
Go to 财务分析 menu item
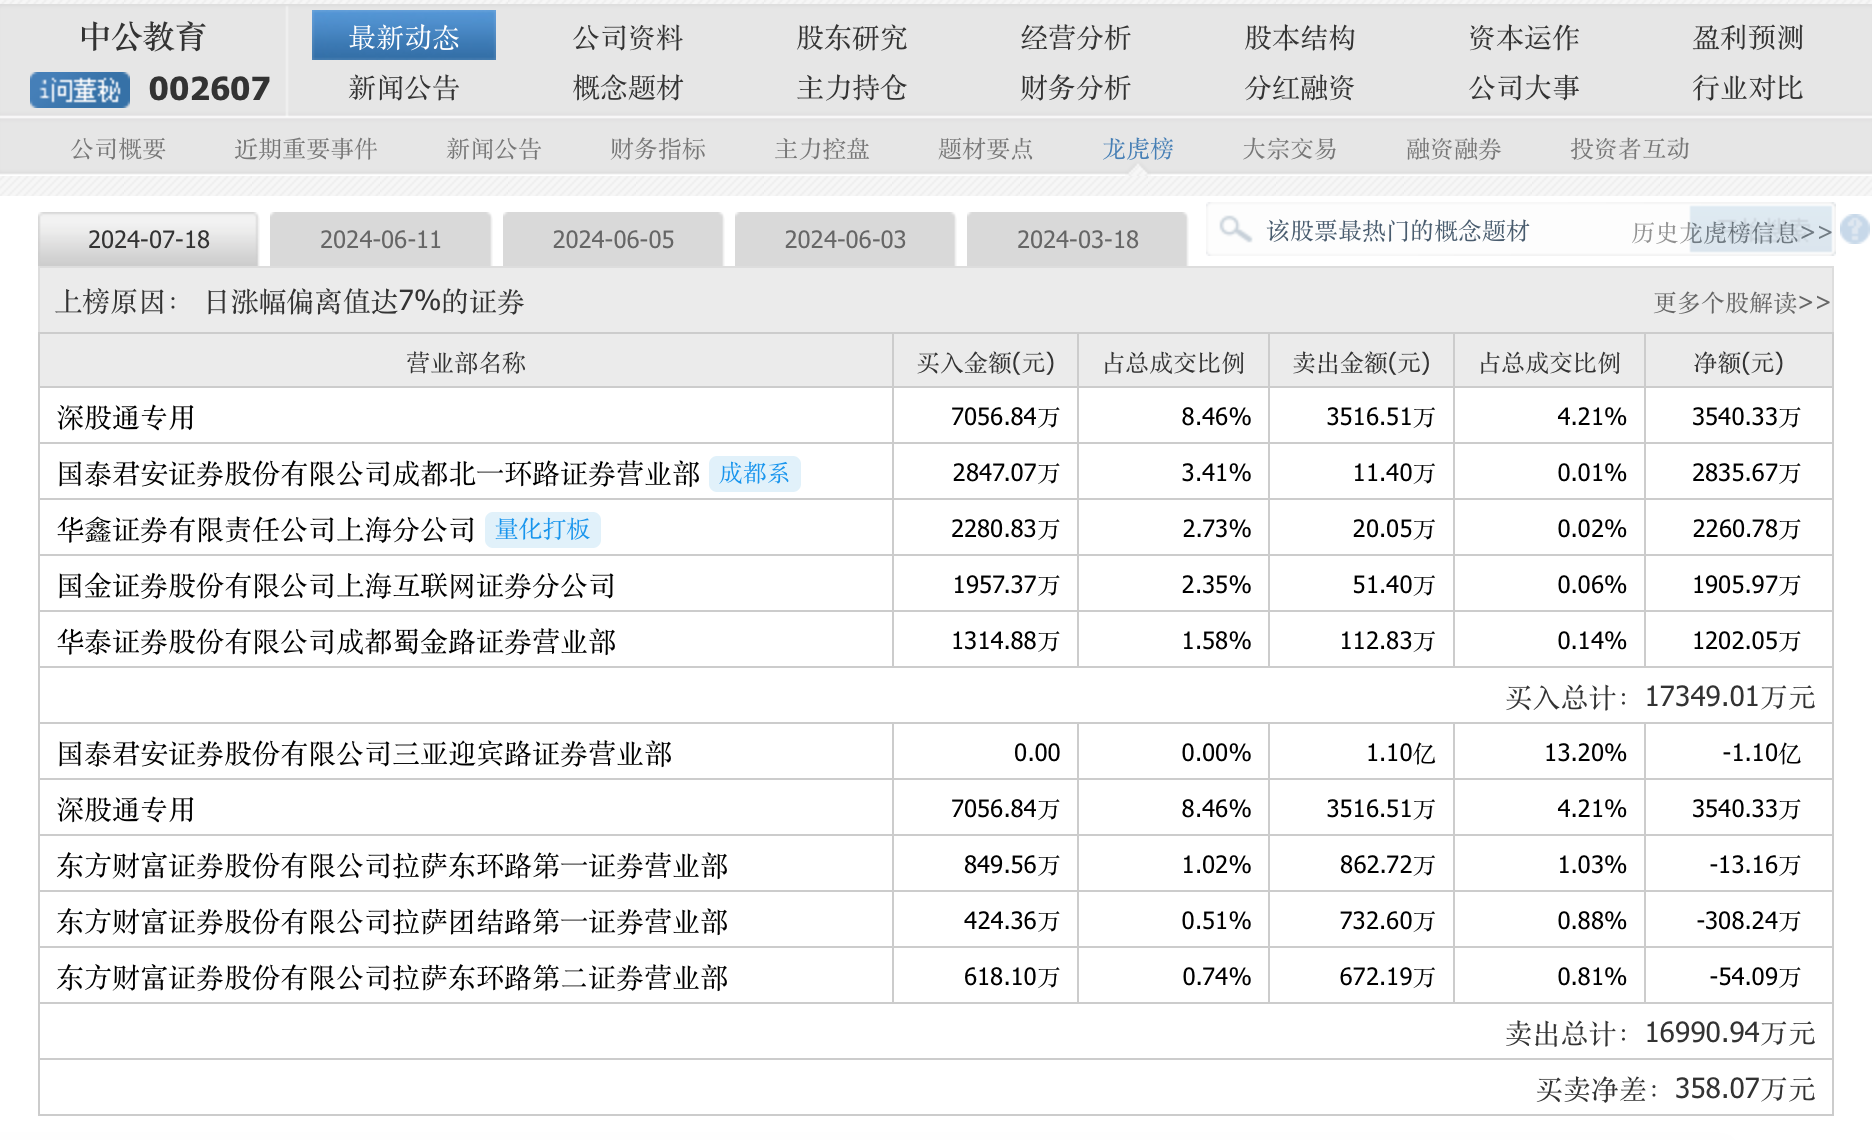pos(1075,88)
